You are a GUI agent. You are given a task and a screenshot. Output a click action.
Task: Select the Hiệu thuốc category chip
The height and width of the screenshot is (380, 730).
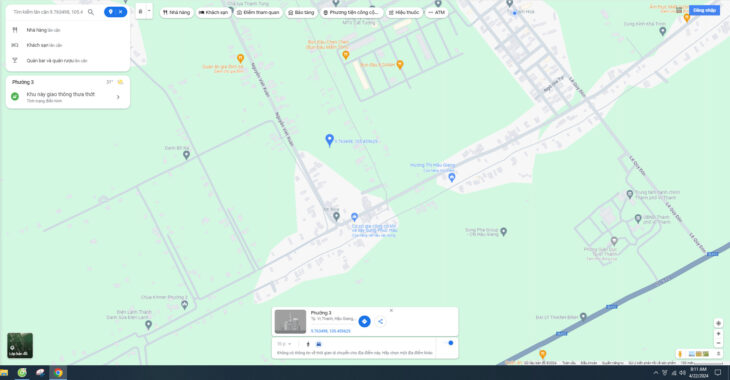click(404, 13)
